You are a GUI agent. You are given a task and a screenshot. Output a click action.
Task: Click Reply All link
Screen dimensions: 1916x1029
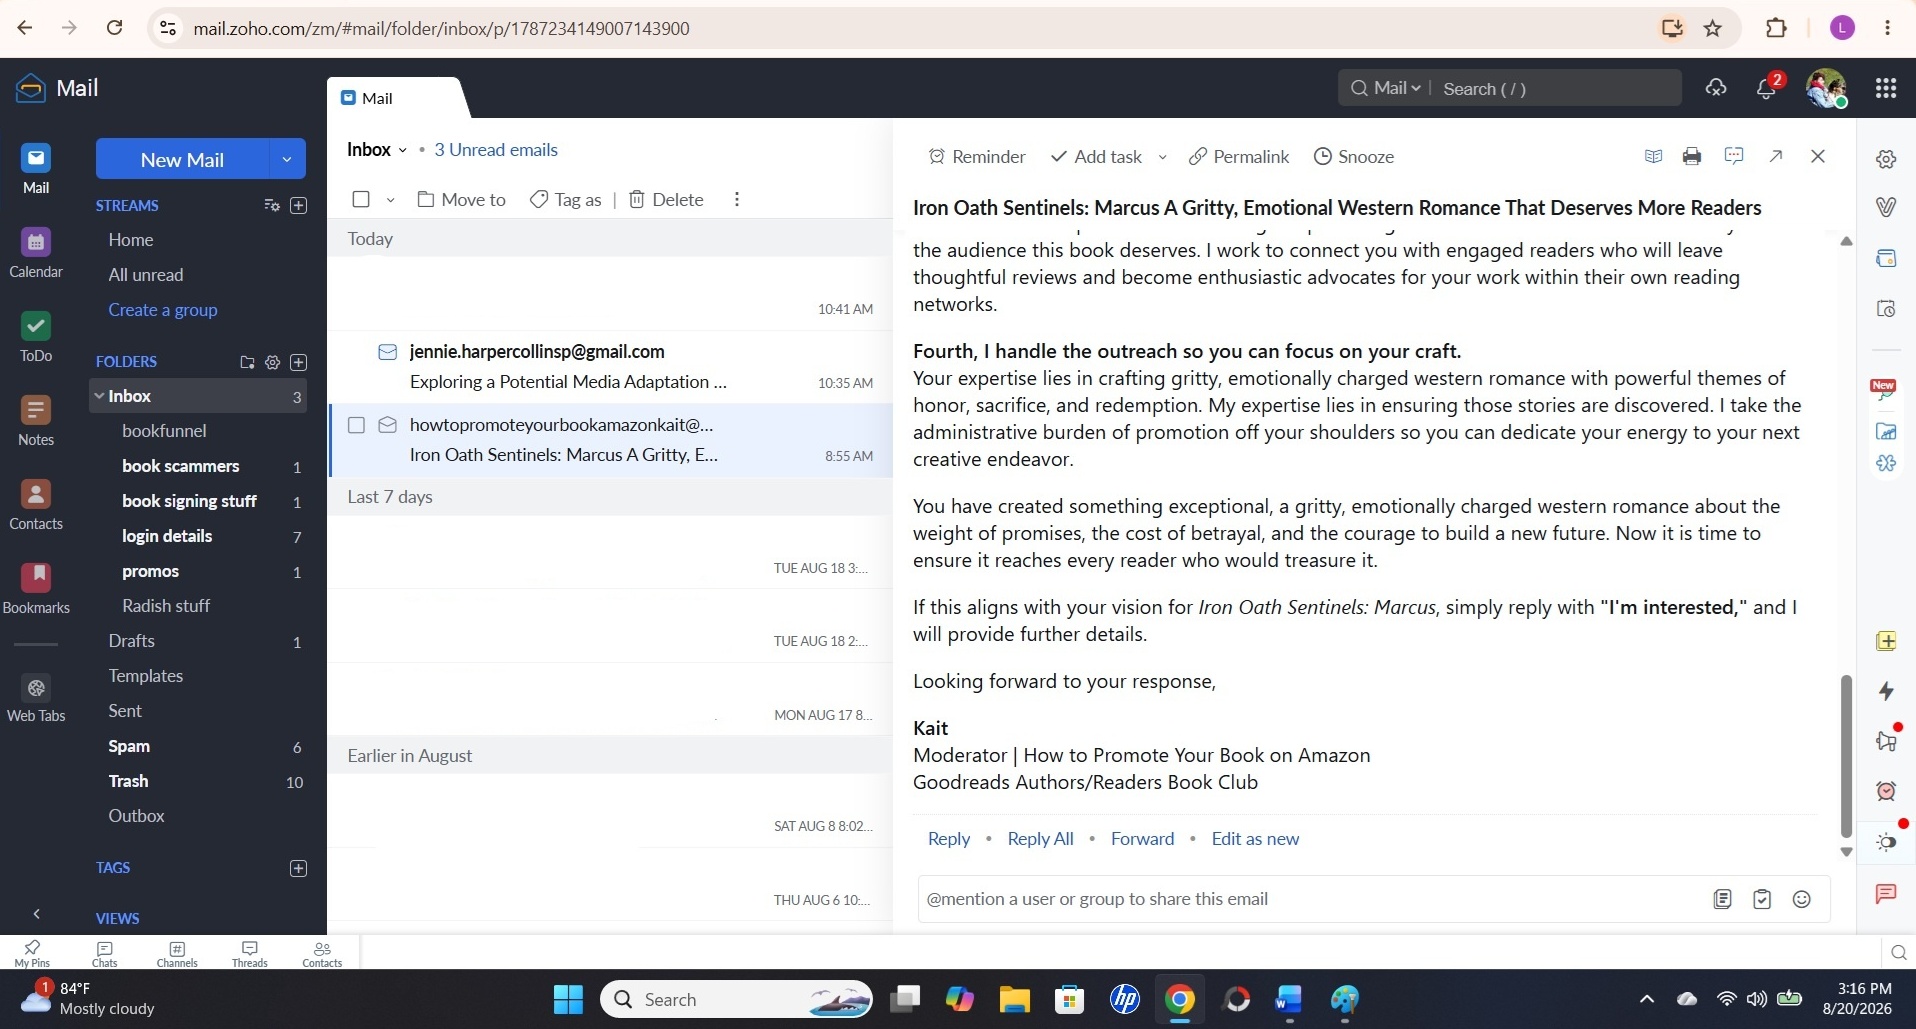click(x=1040, y=839)
